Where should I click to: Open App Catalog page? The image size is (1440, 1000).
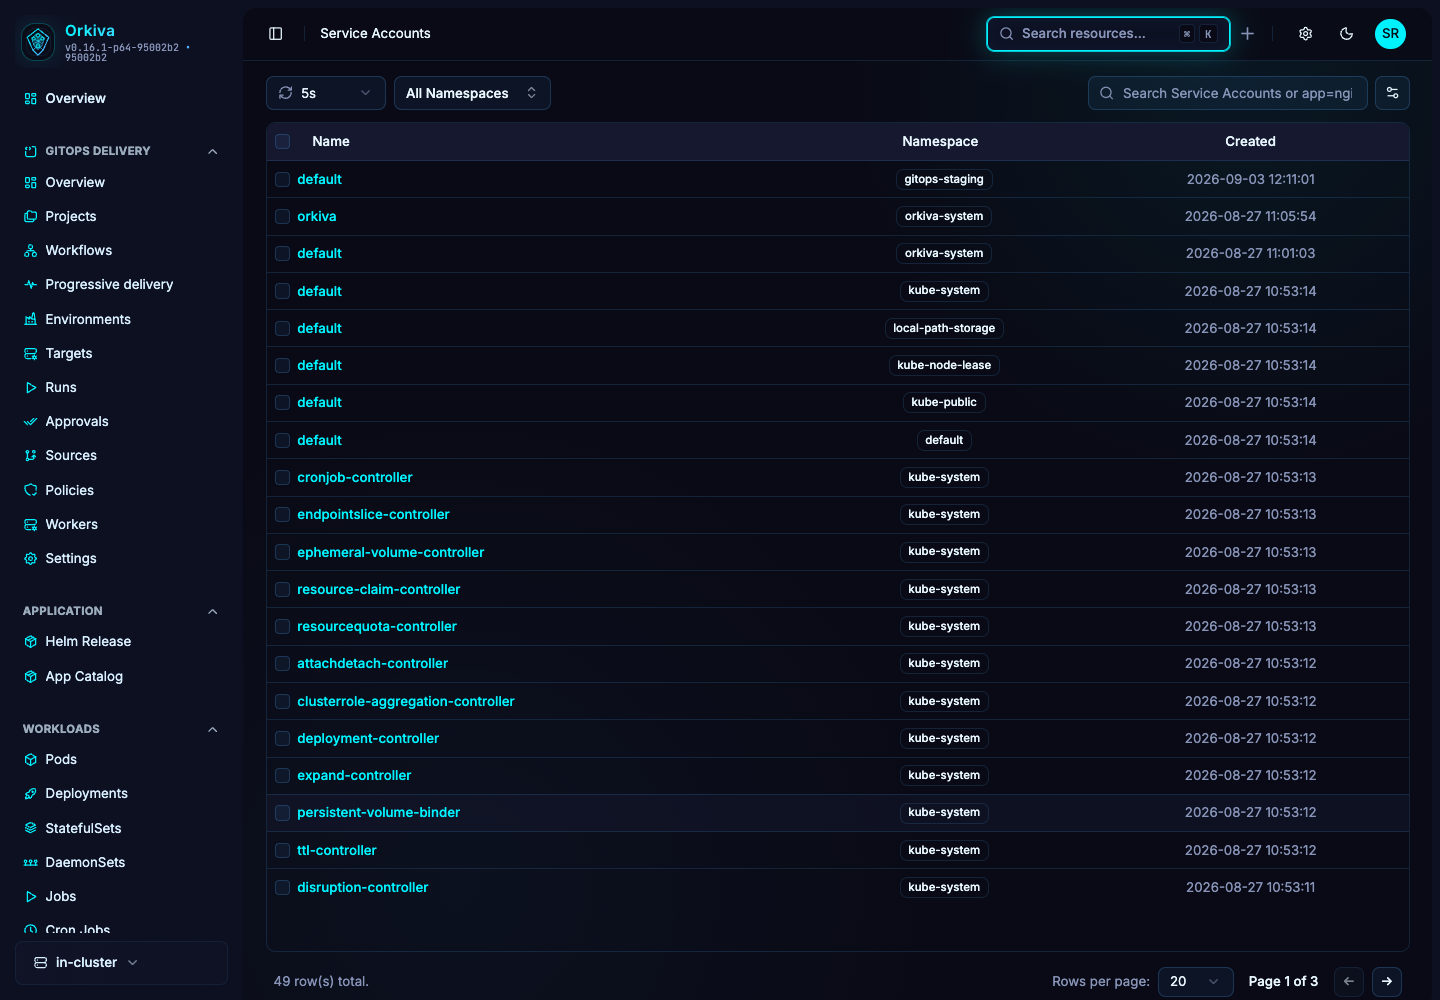[x=84, y=676]
